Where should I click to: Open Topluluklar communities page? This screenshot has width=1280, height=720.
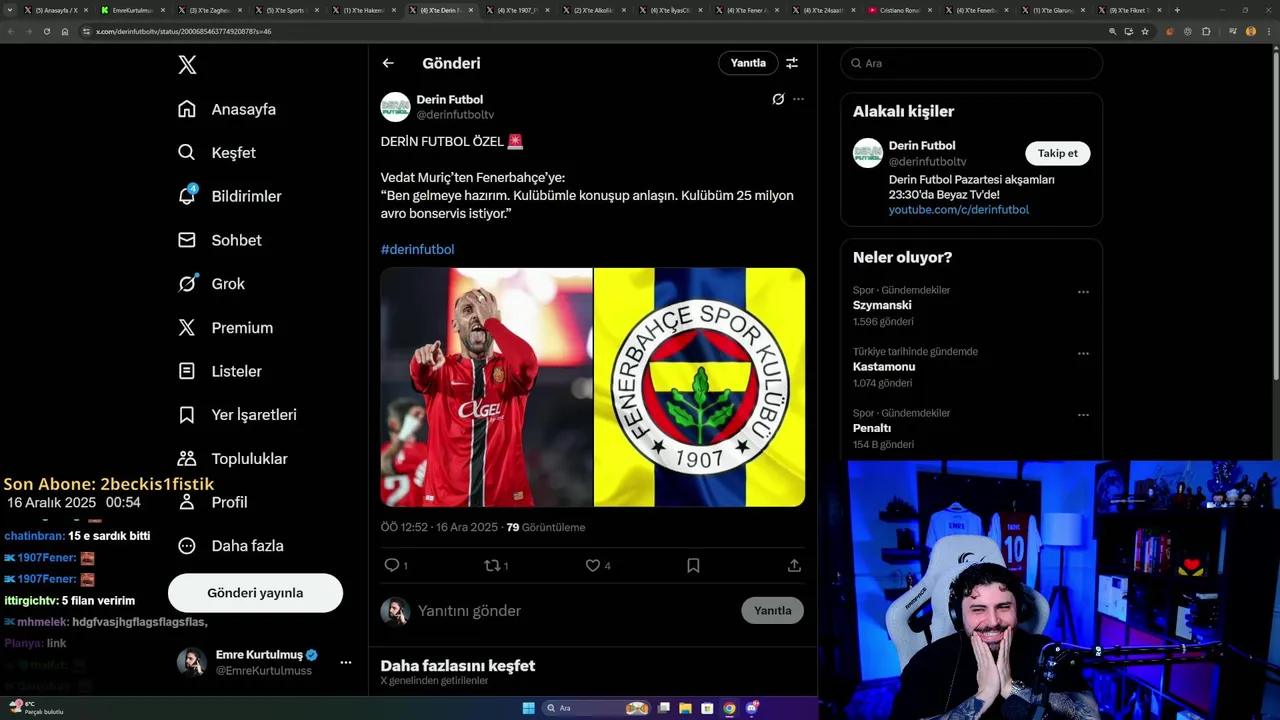pyautogui.click(x=232, y=459)
